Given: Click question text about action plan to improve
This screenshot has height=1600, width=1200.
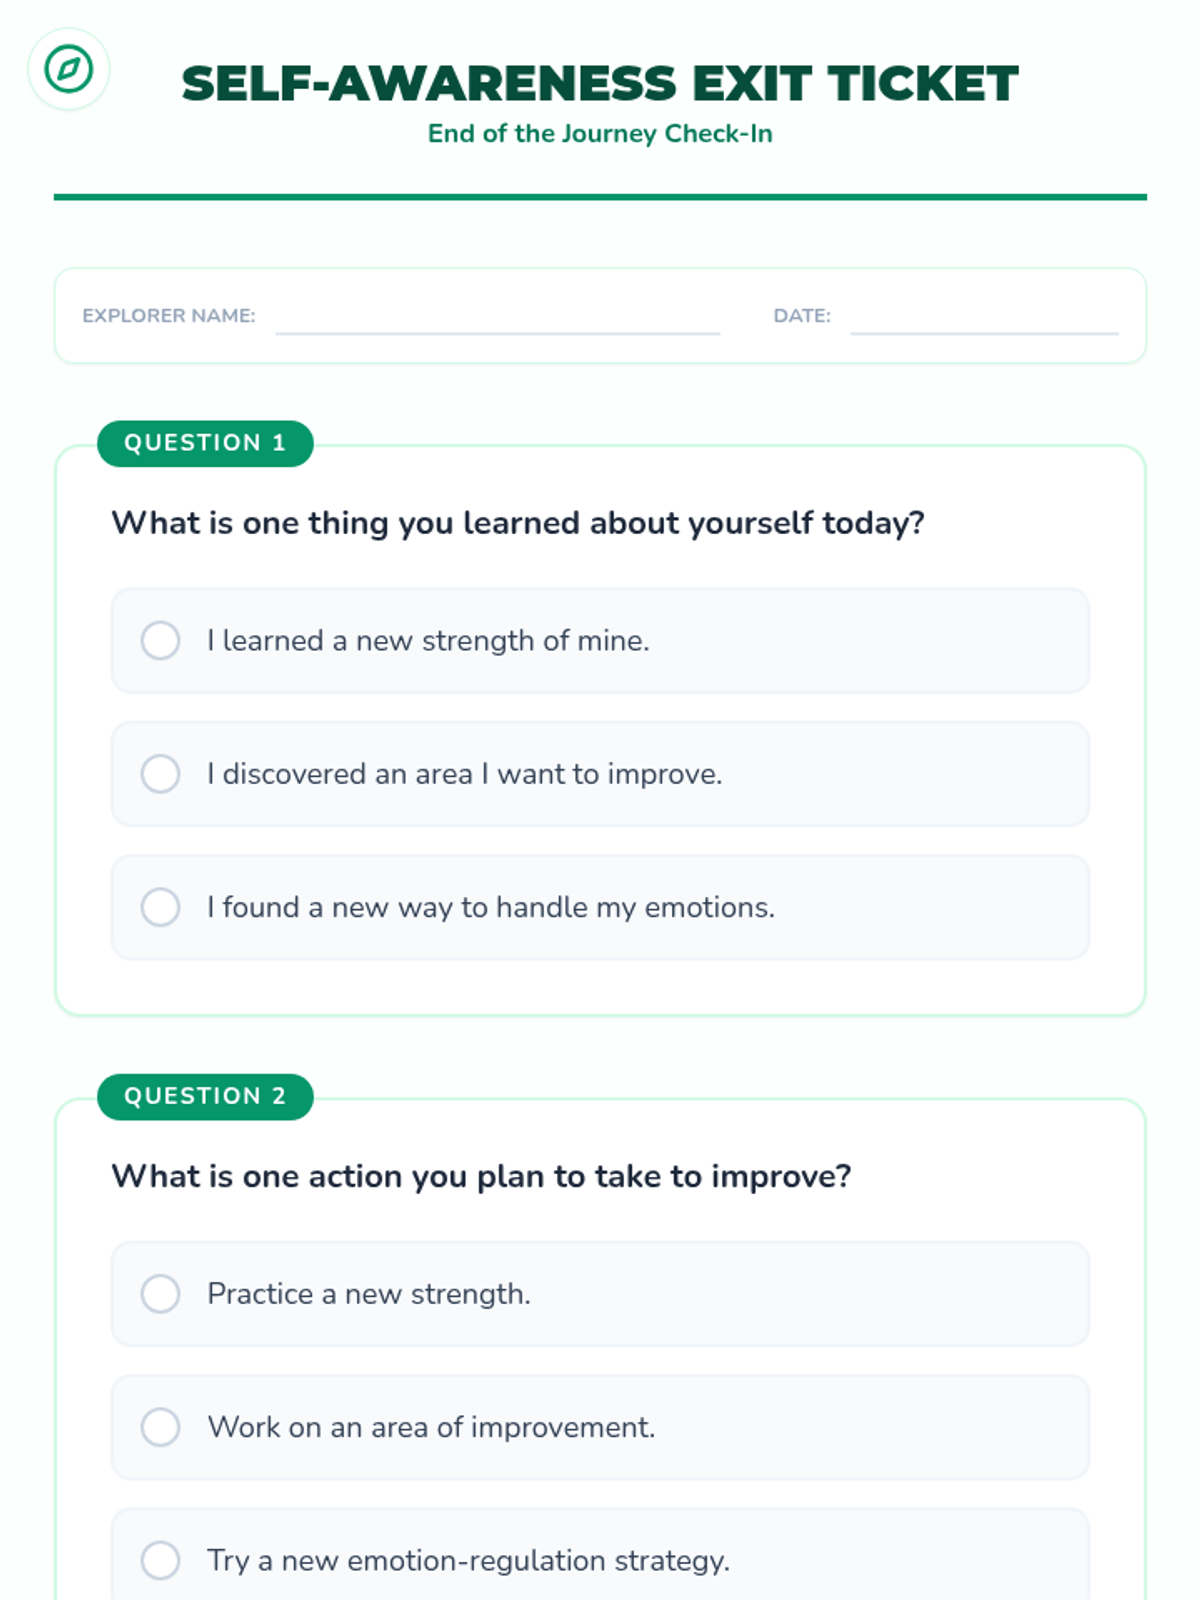Looking at the screenshot, I should click(x=481, y=1176).
